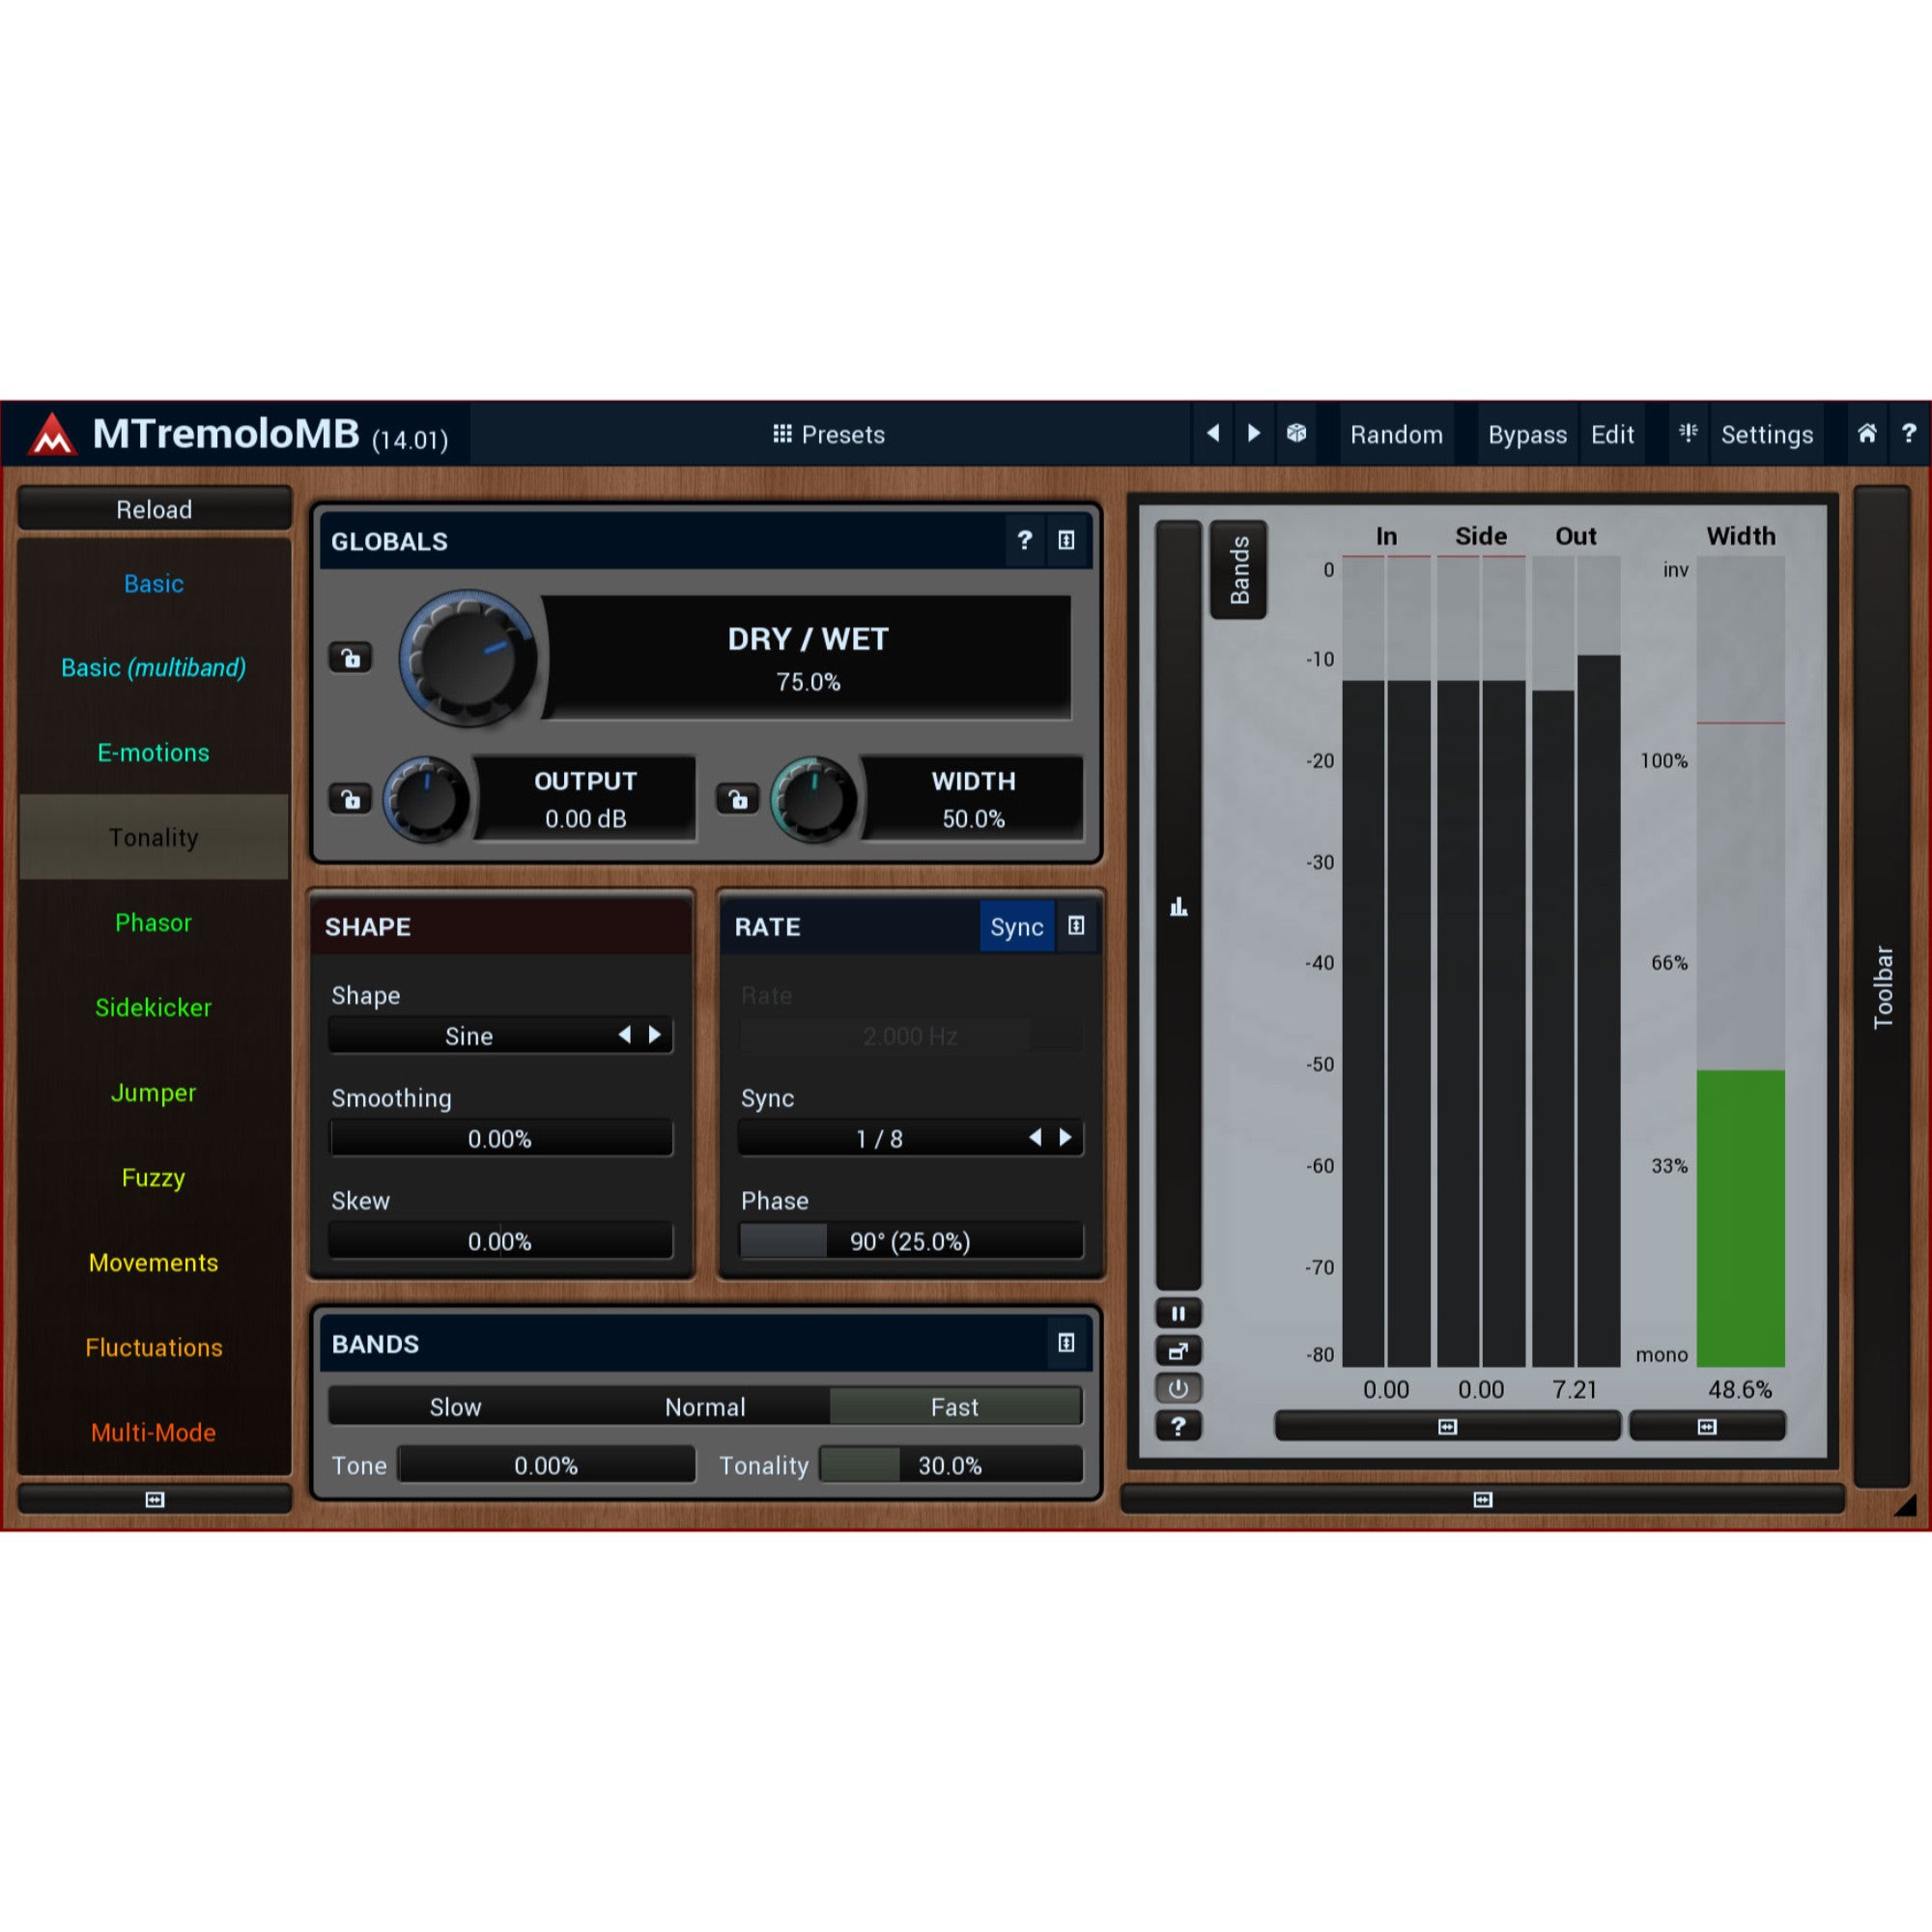Image resolution: width=1932 pixels, height=1932 pixels.
Task: Expand the vertical Toolbar panel
Action: tap(1883, 987)
